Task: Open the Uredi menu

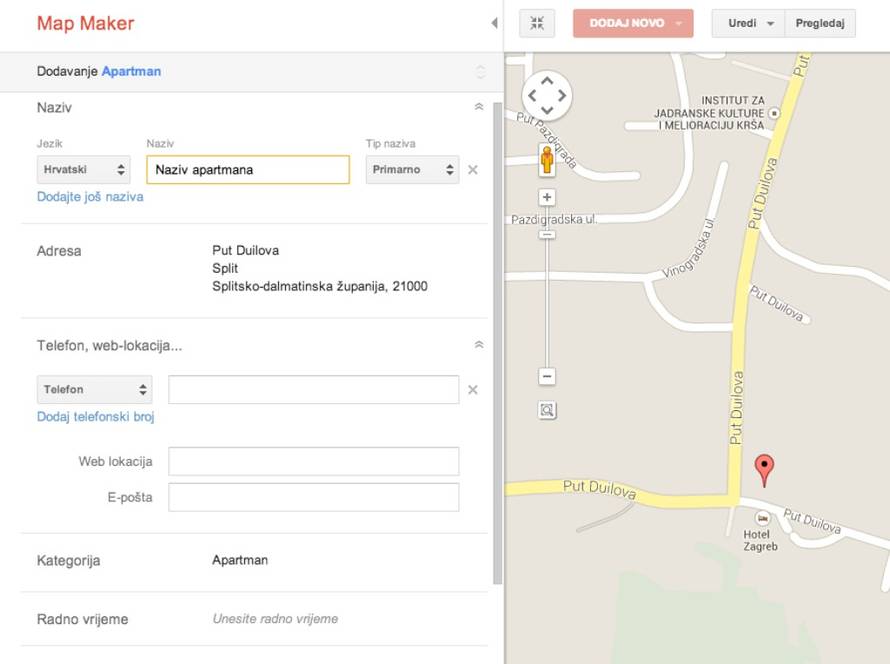Action: [747, 24]
